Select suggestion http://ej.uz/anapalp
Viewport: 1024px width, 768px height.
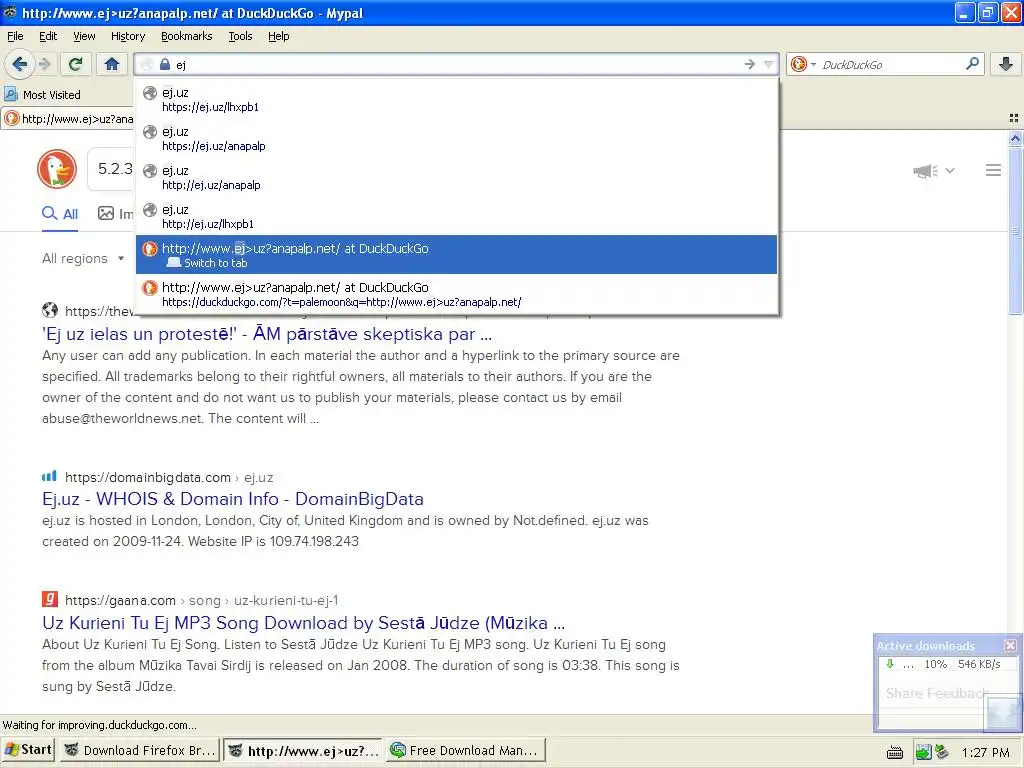point(456,178)
